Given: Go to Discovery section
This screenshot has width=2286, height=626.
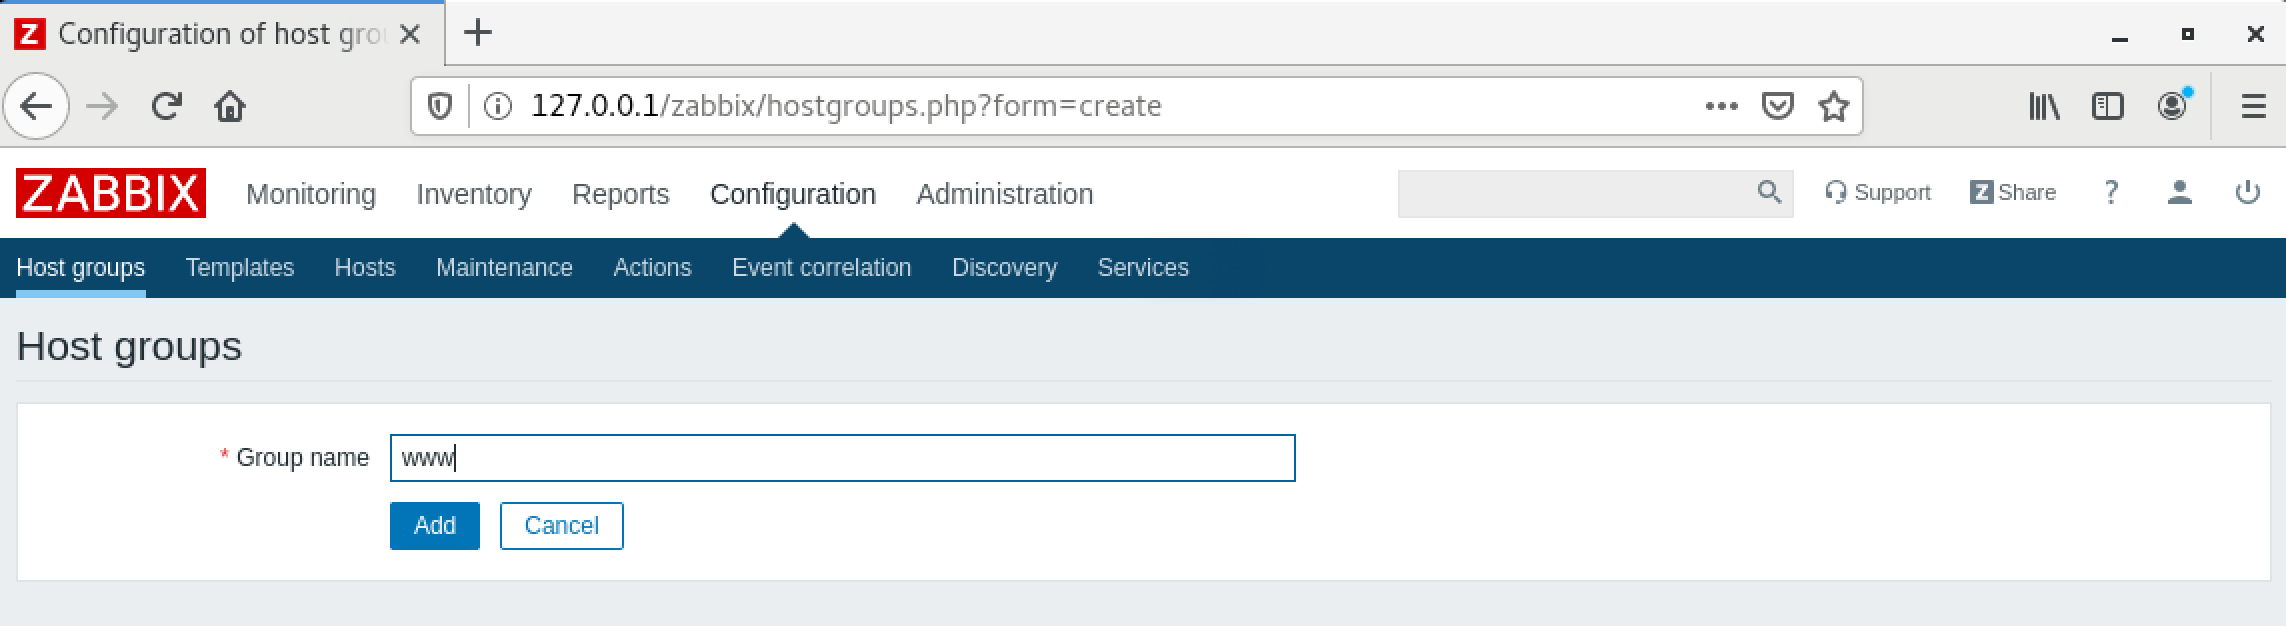Looking at the screenshot, I should pos(1004,268).
